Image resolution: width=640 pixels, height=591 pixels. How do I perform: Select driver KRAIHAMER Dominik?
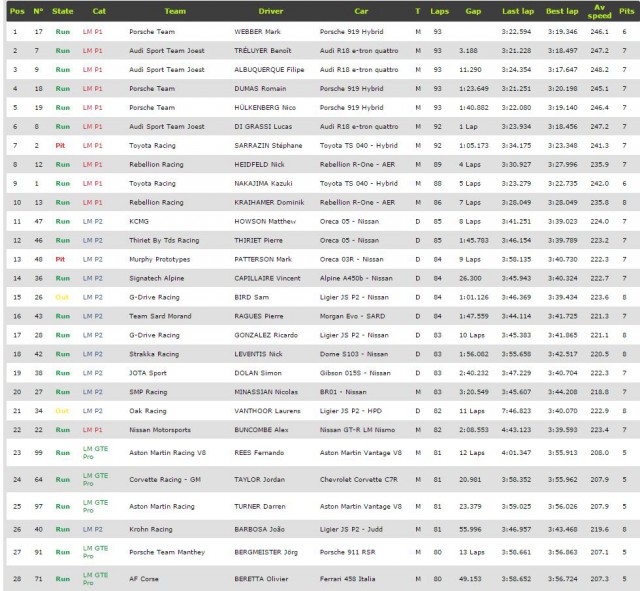(269, 202)
